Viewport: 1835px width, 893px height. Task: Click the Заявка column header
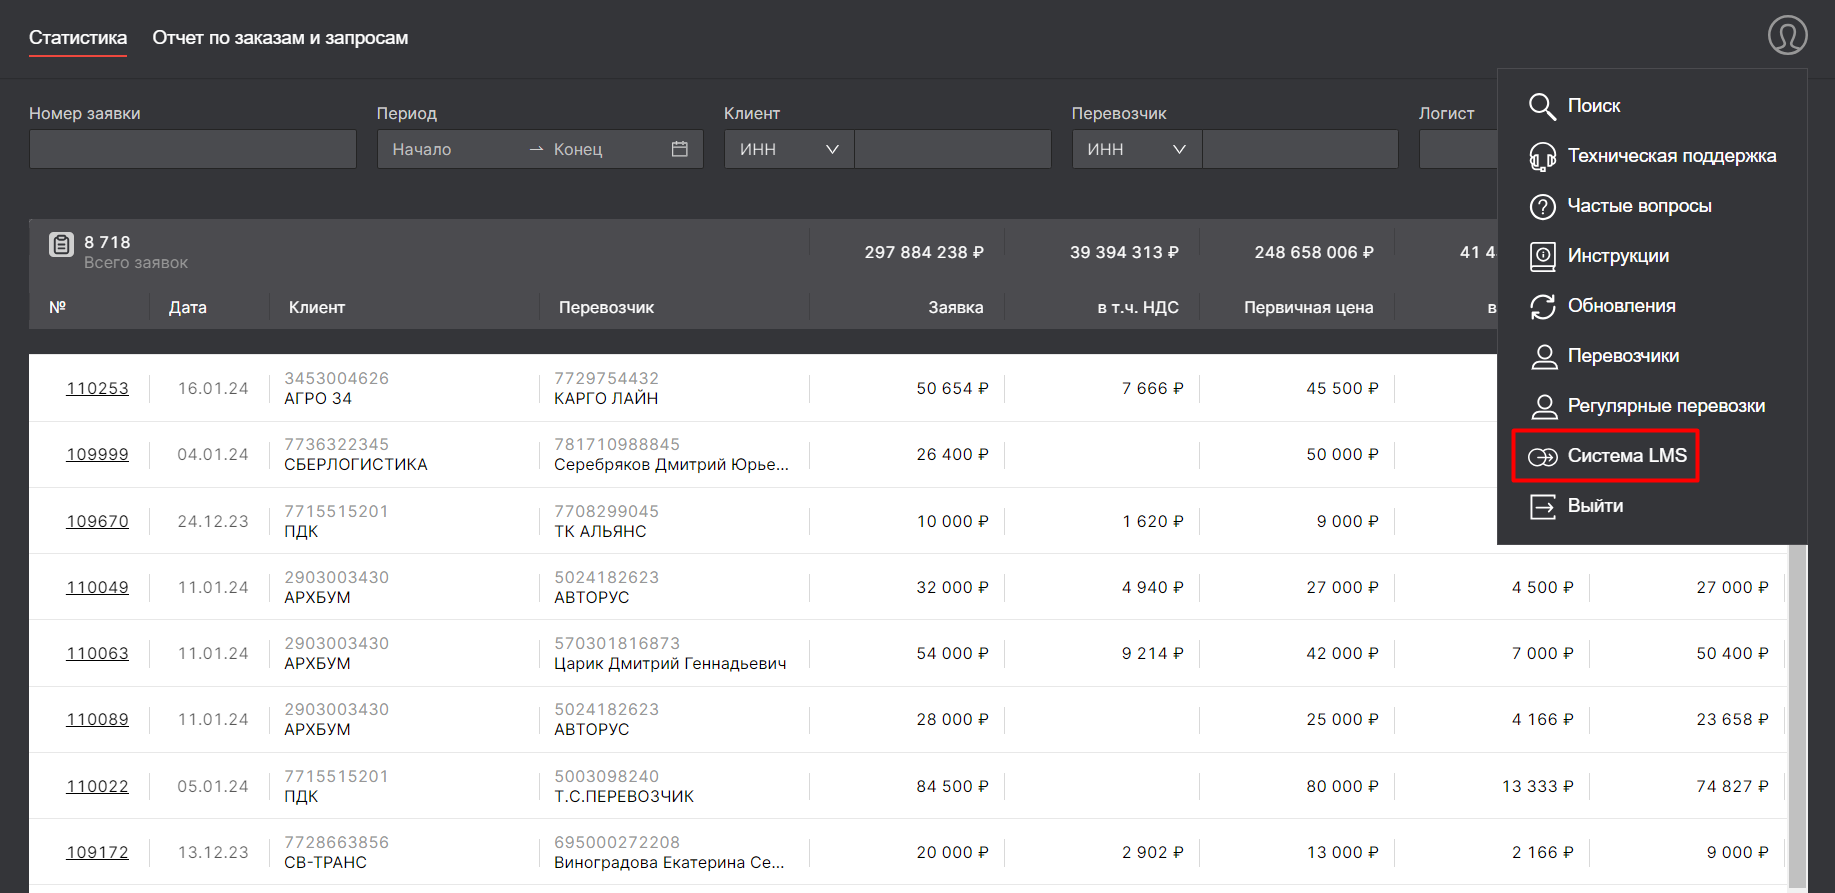pos(955,307)
